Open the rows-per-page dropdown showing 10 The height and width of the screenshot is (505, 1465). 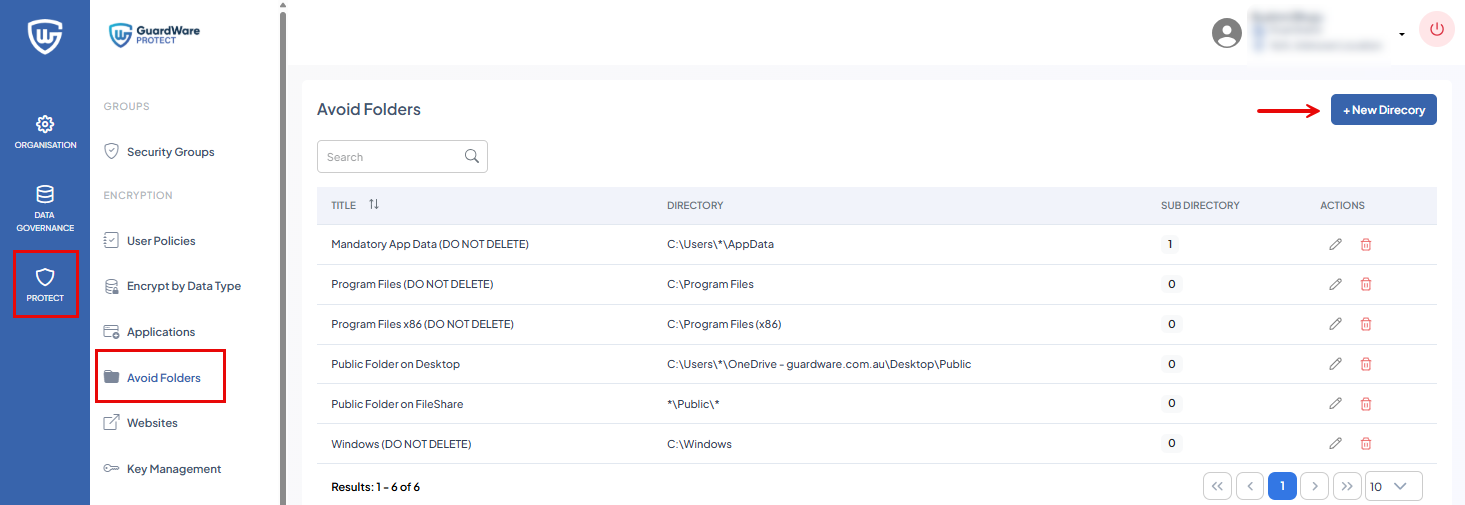[1394, 486]
